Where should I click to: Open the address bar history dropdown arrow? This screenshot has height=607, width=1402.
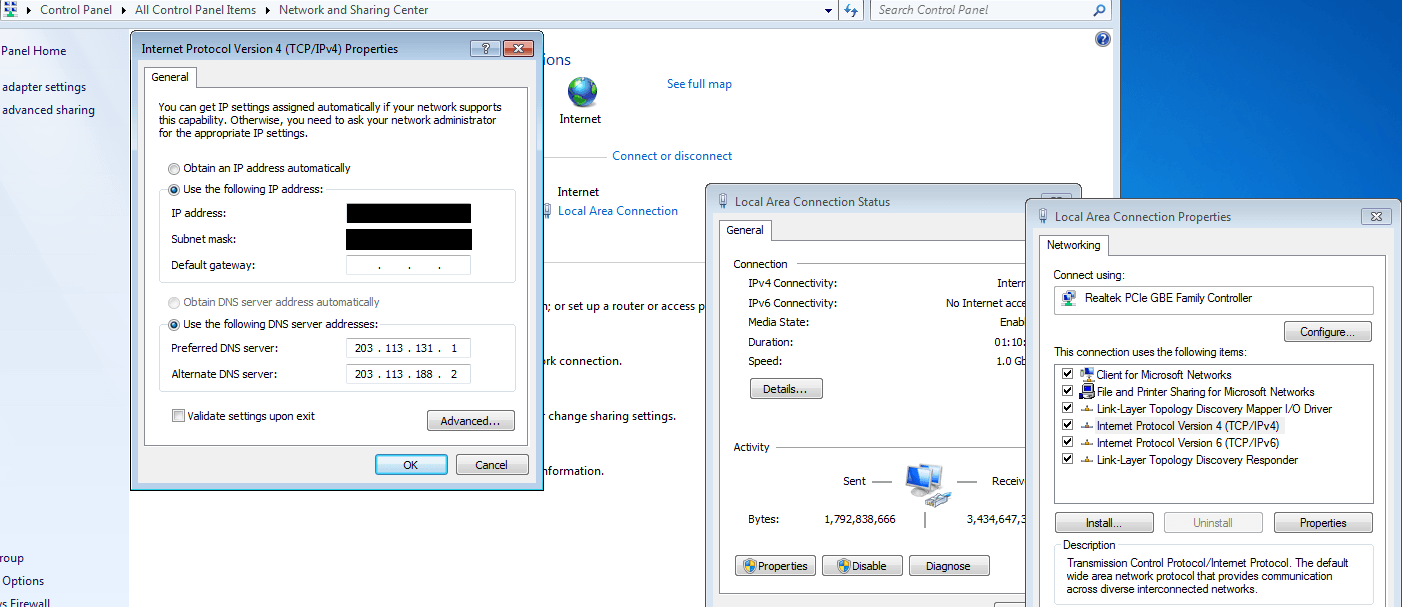click(828, 10)
